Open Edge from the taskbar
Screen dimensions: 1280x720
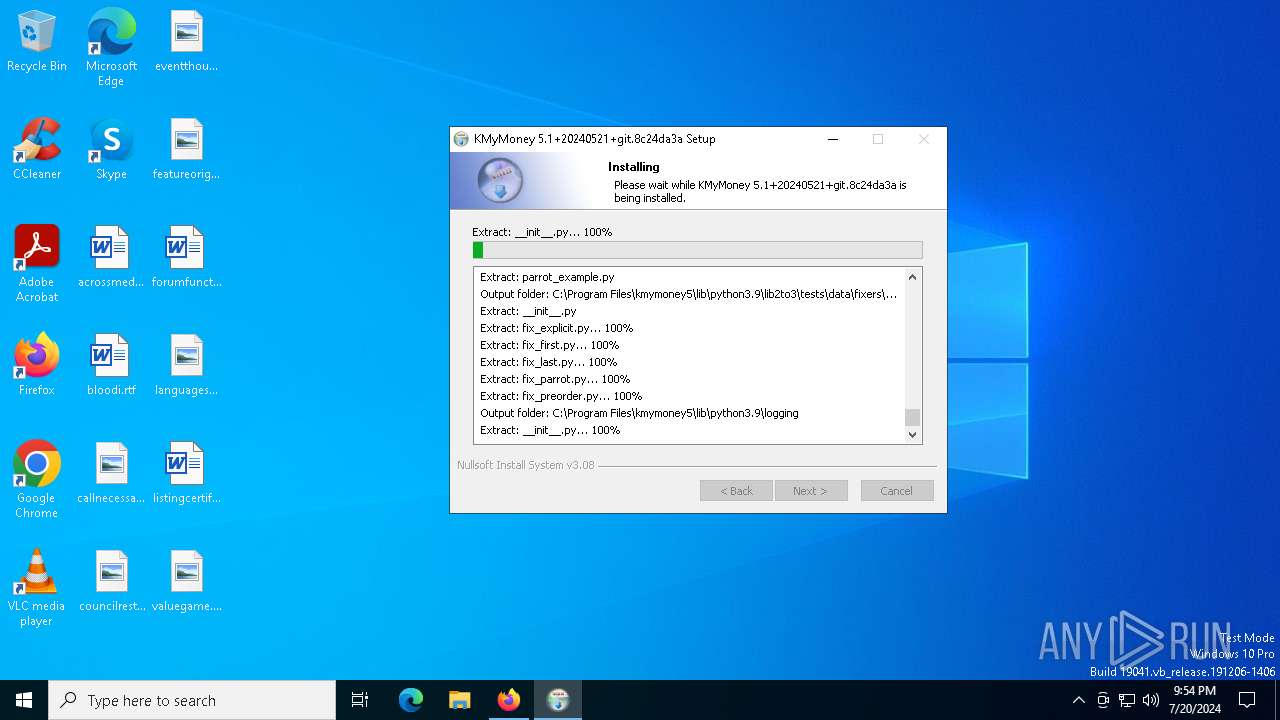411,700
